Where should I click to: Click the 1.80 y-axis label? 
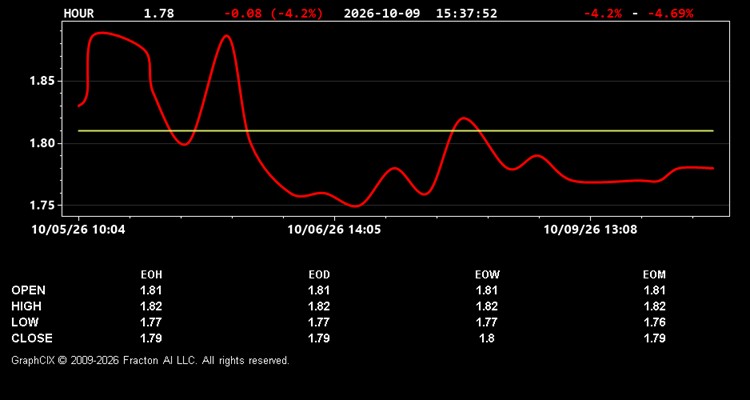point(42,143)
